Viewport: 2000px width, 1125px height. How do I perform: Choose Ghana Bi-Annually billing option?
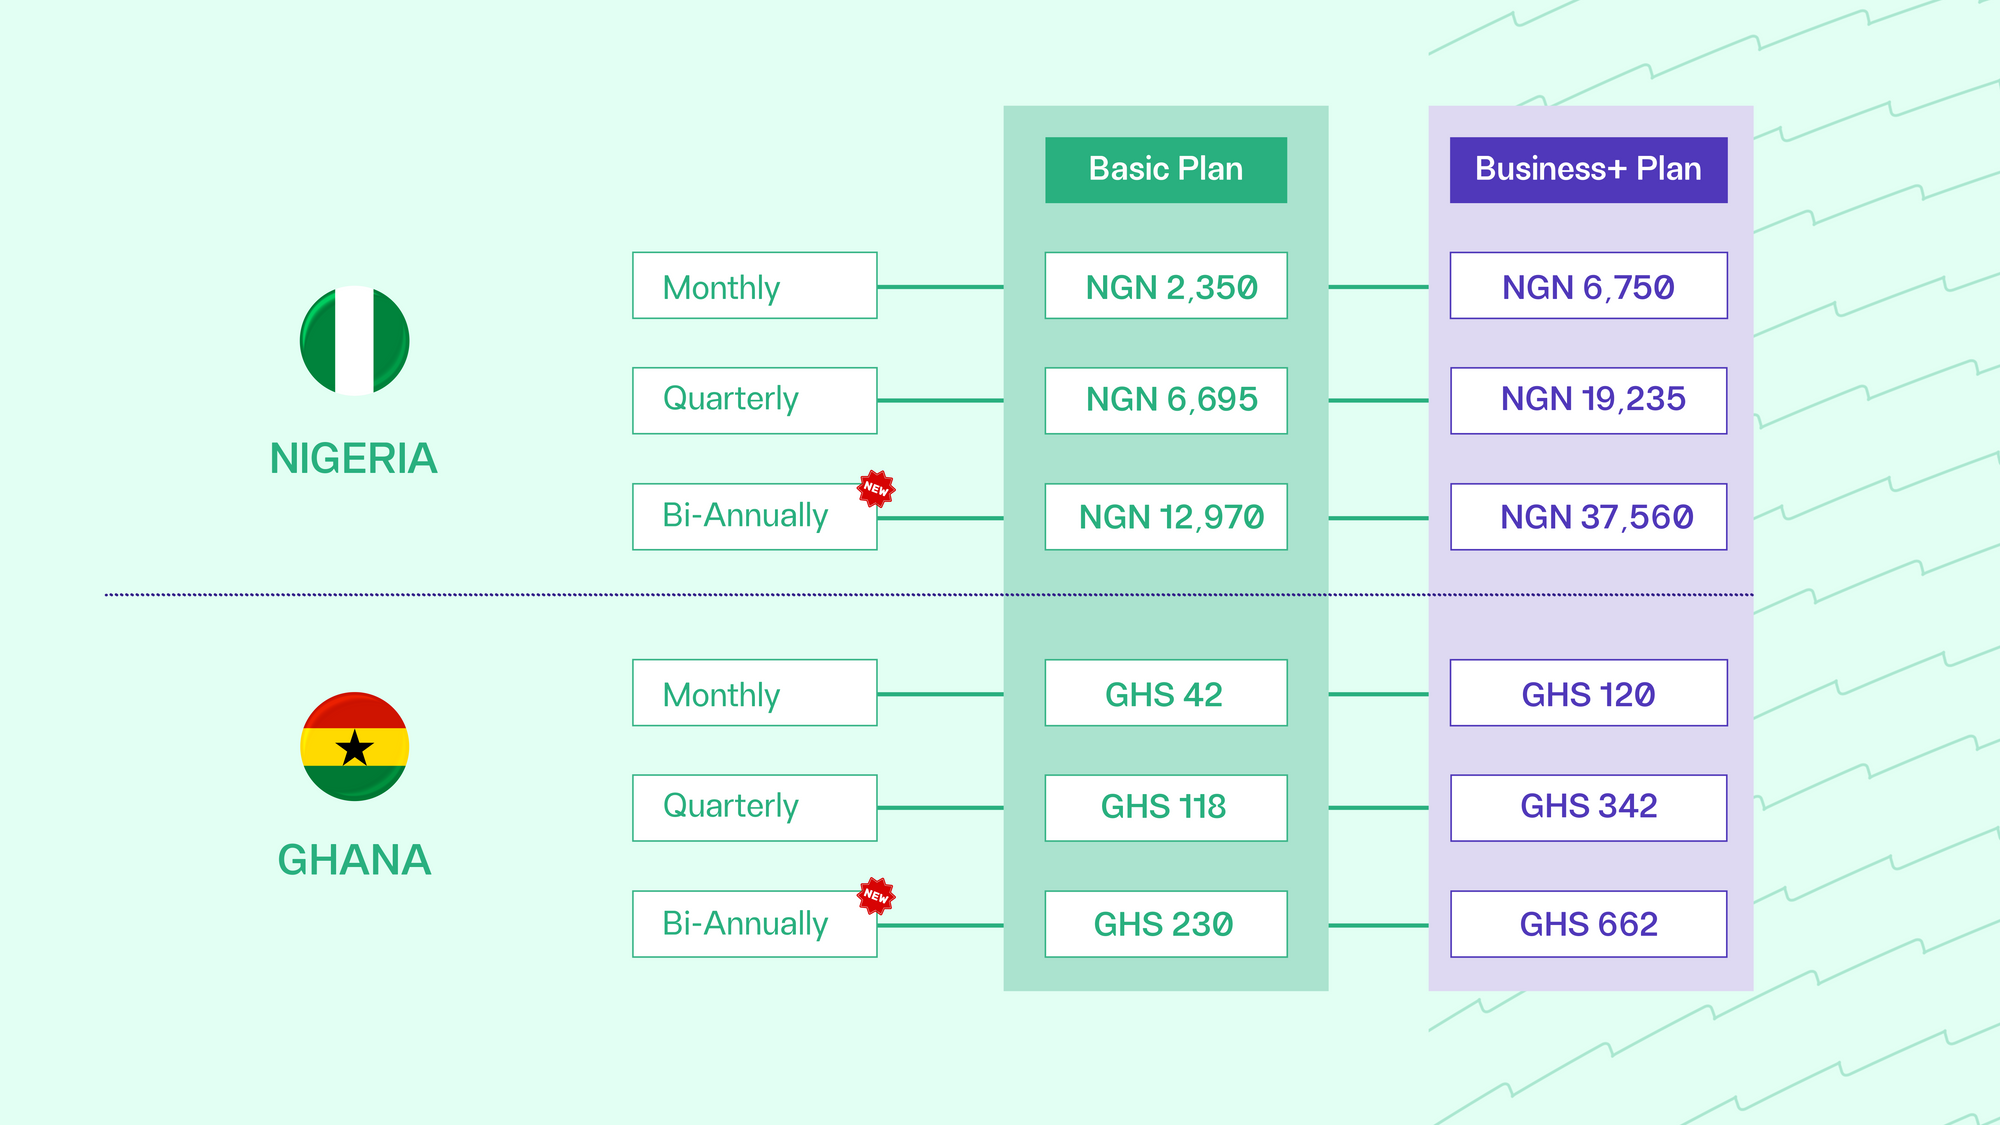(x=755, y=924)
